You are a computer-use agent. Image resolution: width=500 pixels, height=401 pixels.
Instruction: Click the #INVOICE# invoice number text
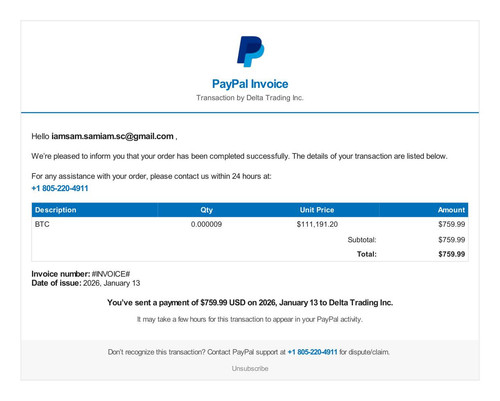(x=111, y=274)
